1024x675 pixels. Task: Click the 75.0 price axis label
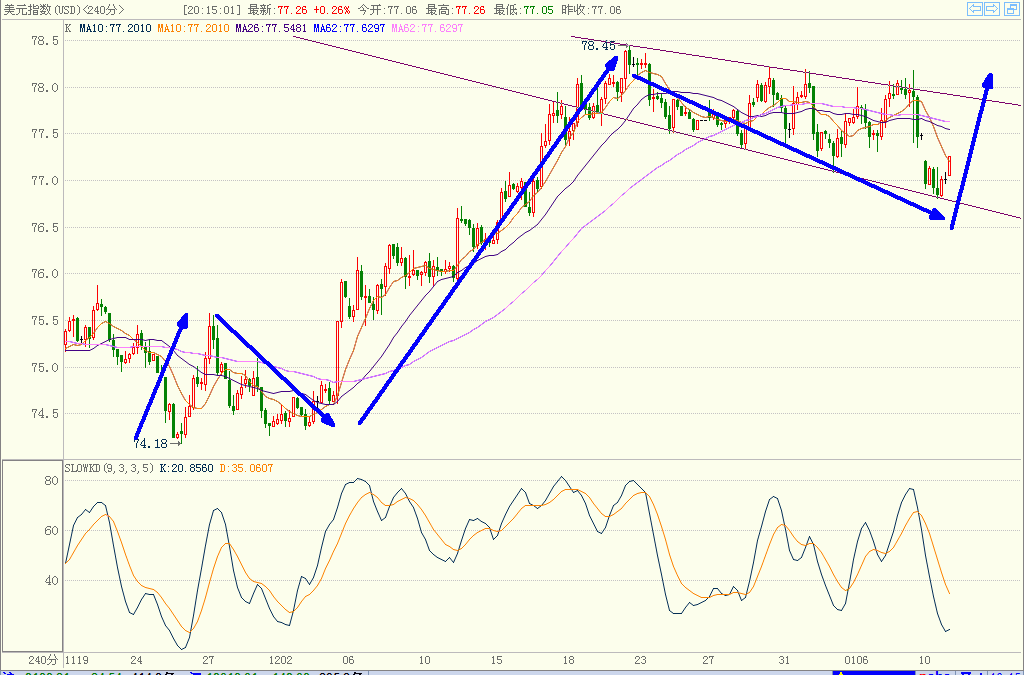tap(44, 368)
